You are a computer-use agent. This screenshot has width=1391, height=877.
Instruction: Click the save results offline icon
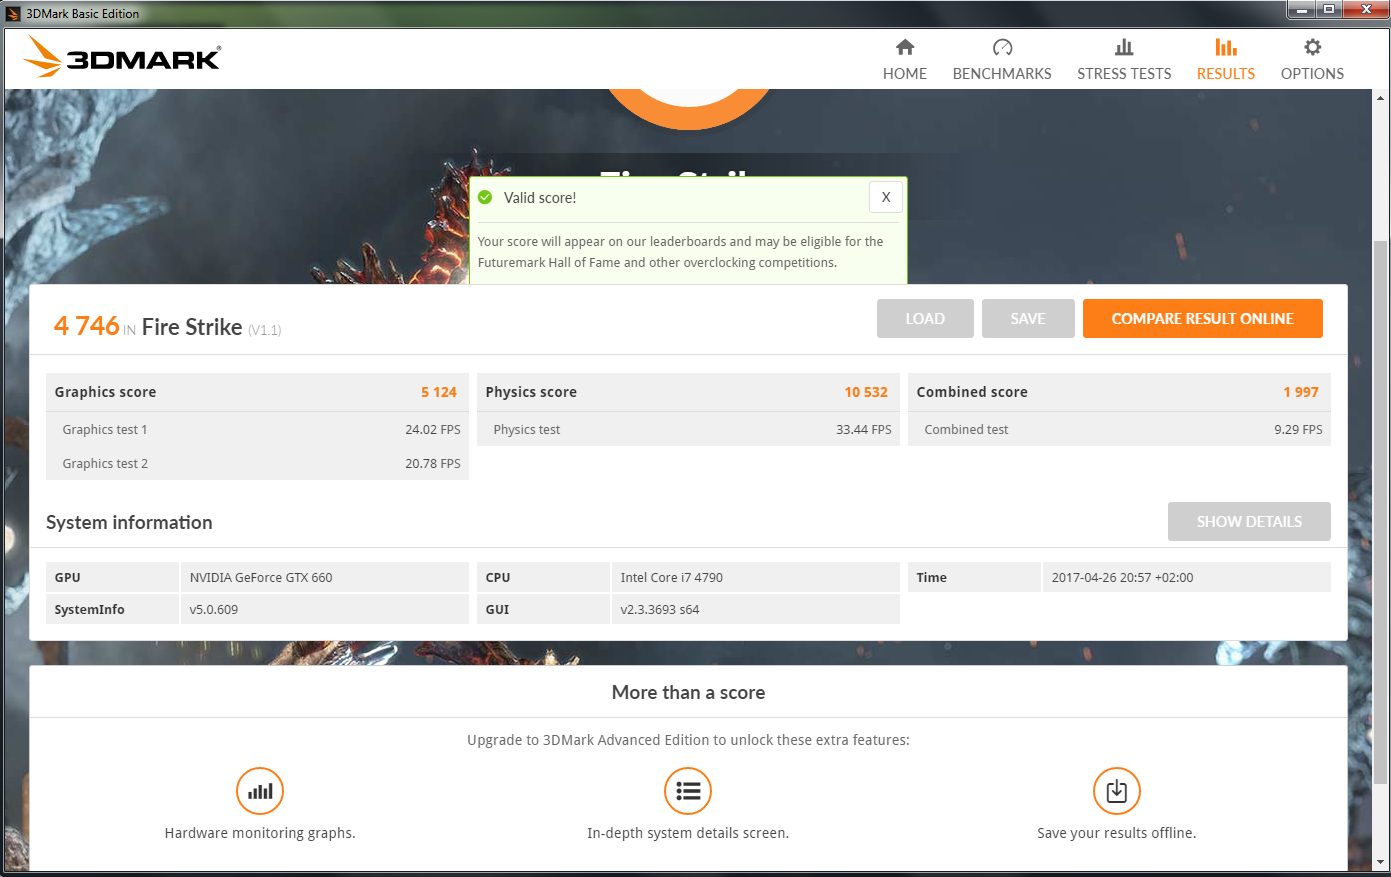(x=1117, y=791)
